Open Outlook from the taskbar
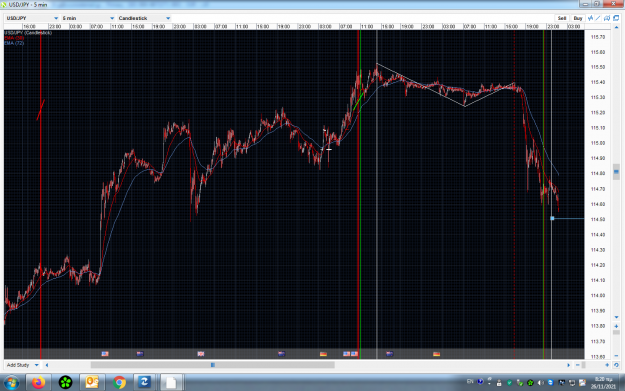Viewport: 625px width, 391px height. click(92, 382)
